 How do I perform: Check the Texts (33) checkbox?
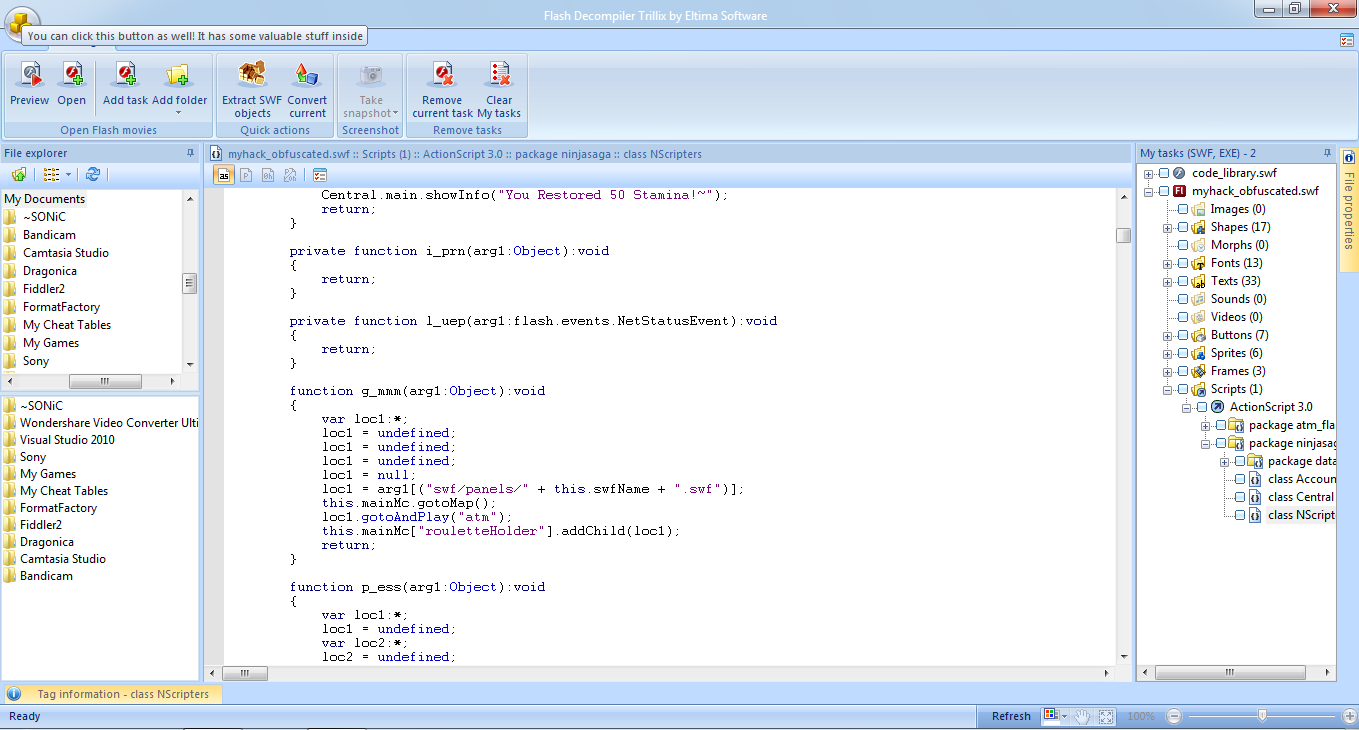(x=1183, y=281)
